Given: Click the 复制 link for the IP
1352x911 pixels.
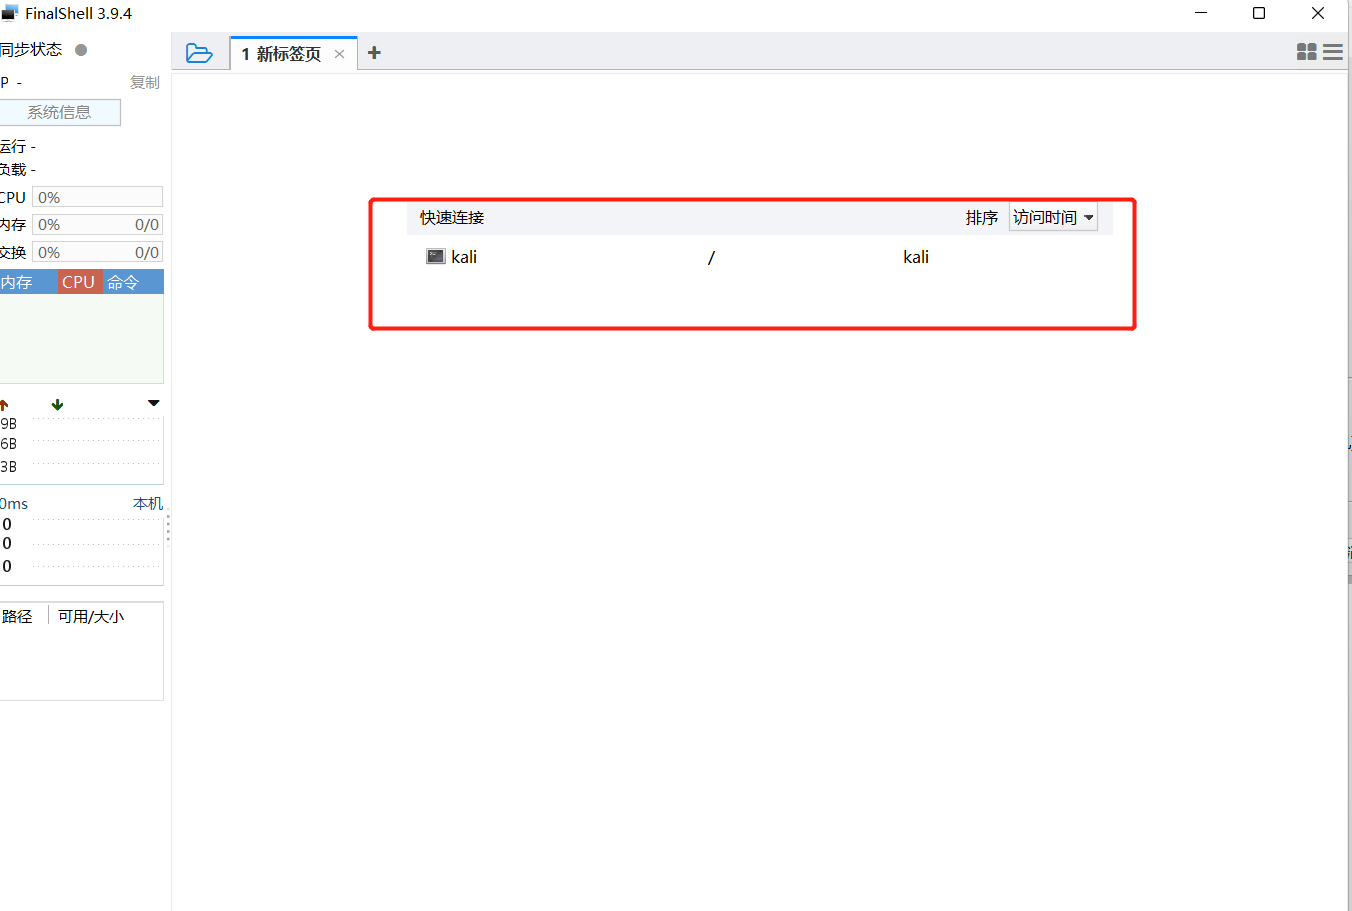Looking at the screenshot, I should 145,82.
